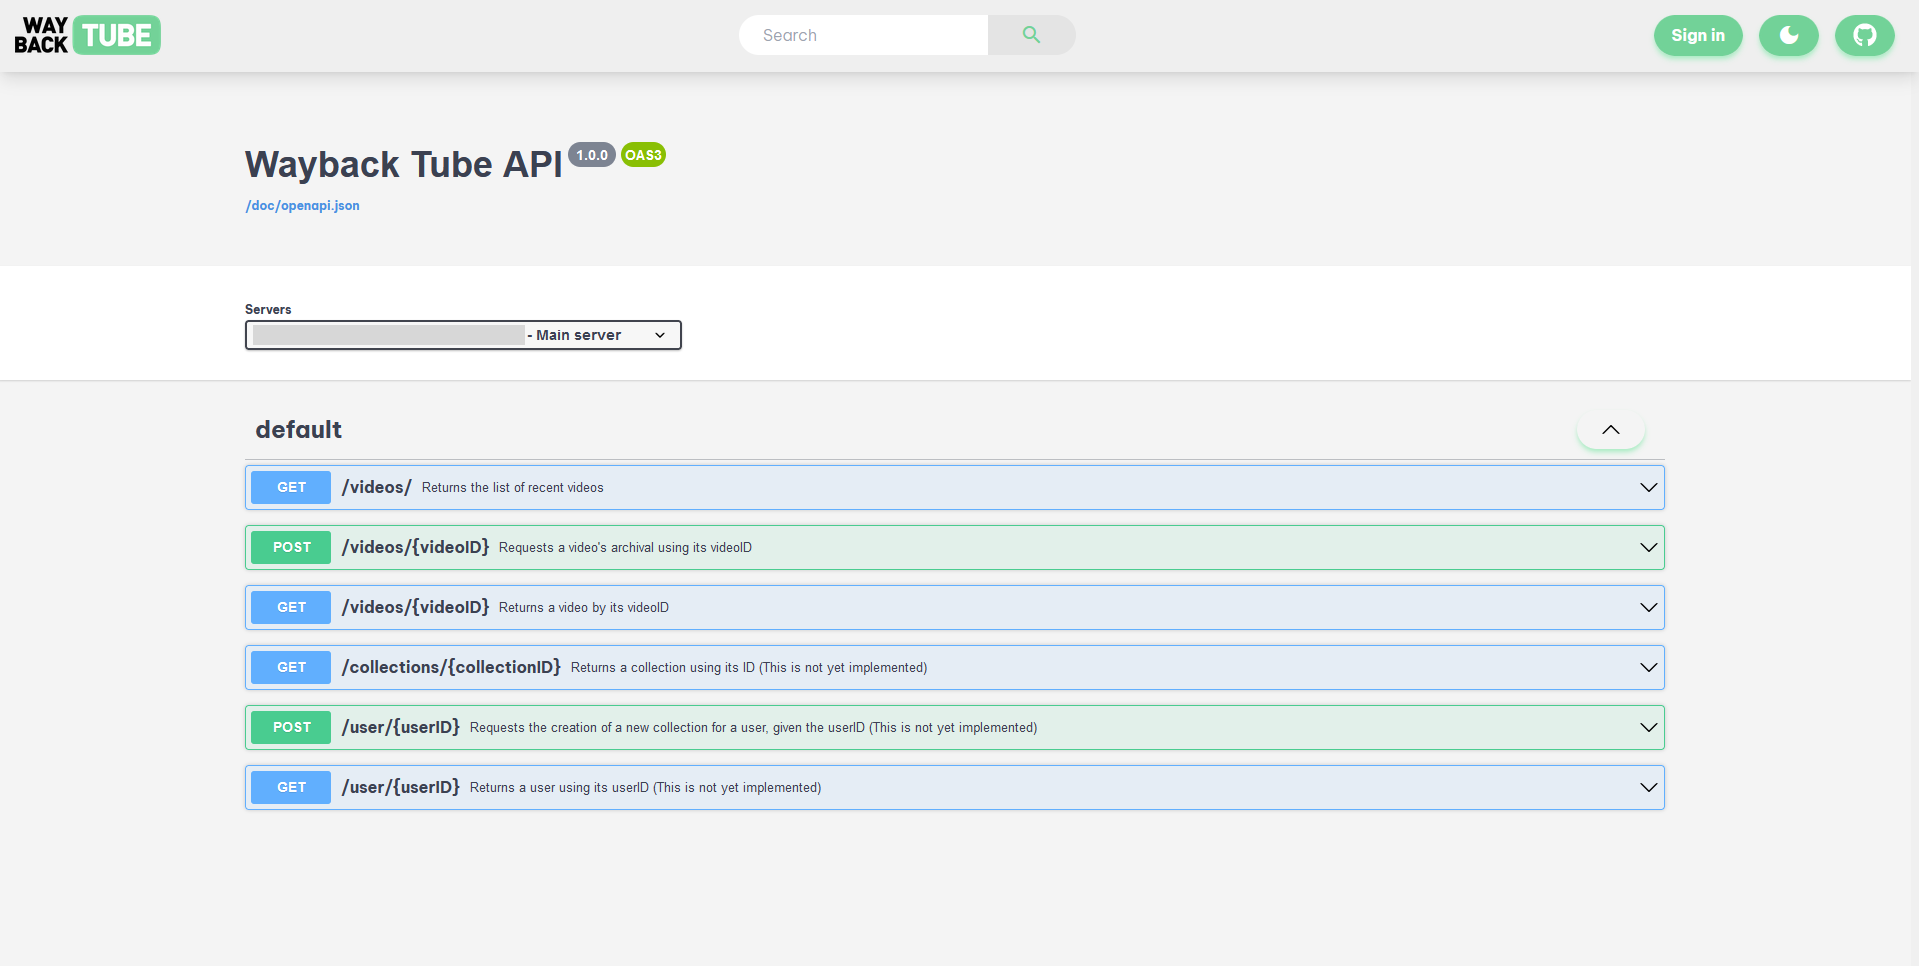
Task: Click the Sign in button
Action: [x=1697, y=35]
